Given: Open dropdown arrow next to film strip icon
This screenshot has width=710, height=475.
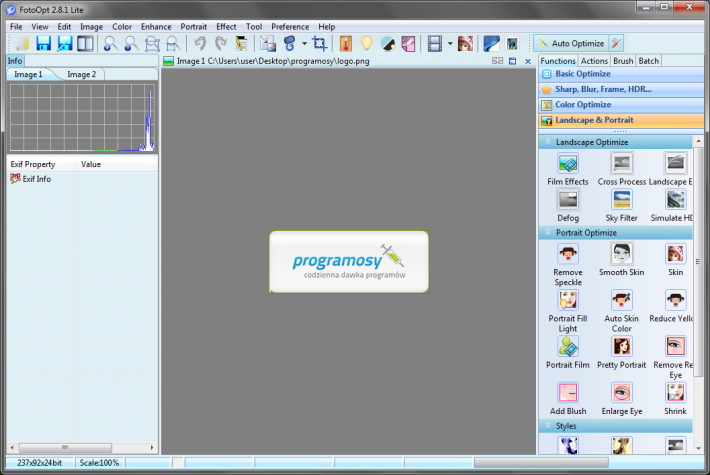Looking at the screenshot, I should pyautogui.click(x=450, y=43).
